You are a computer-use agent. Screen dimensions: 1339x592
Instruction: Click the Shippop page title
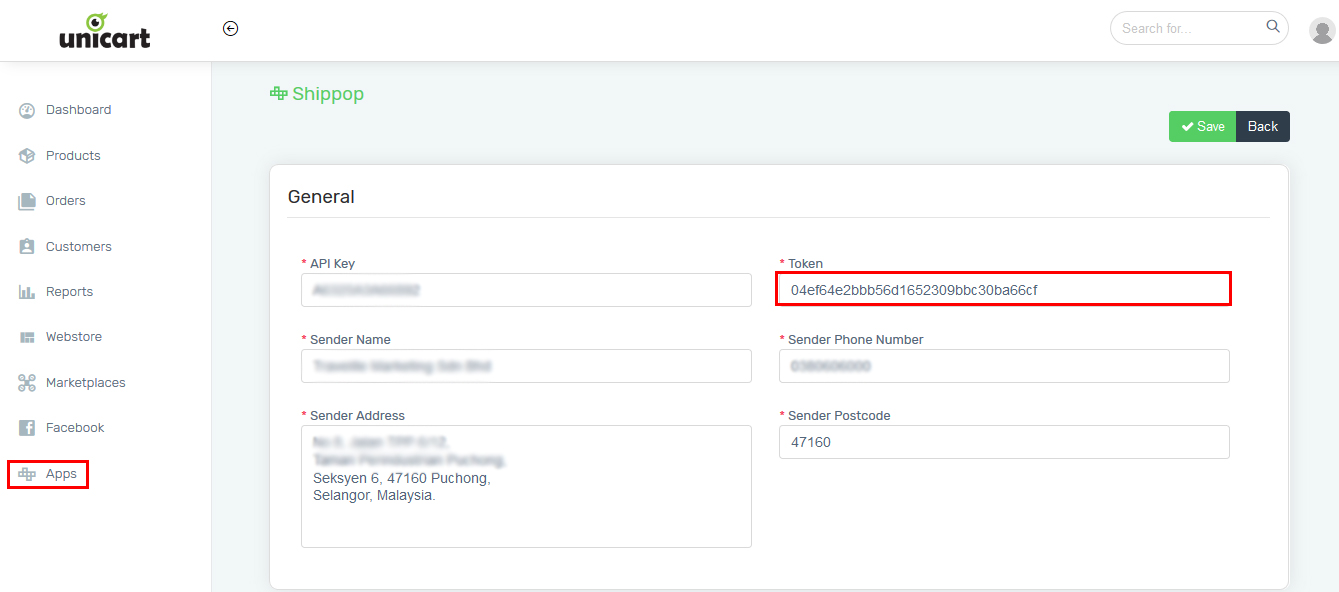[x=328, y=94]
